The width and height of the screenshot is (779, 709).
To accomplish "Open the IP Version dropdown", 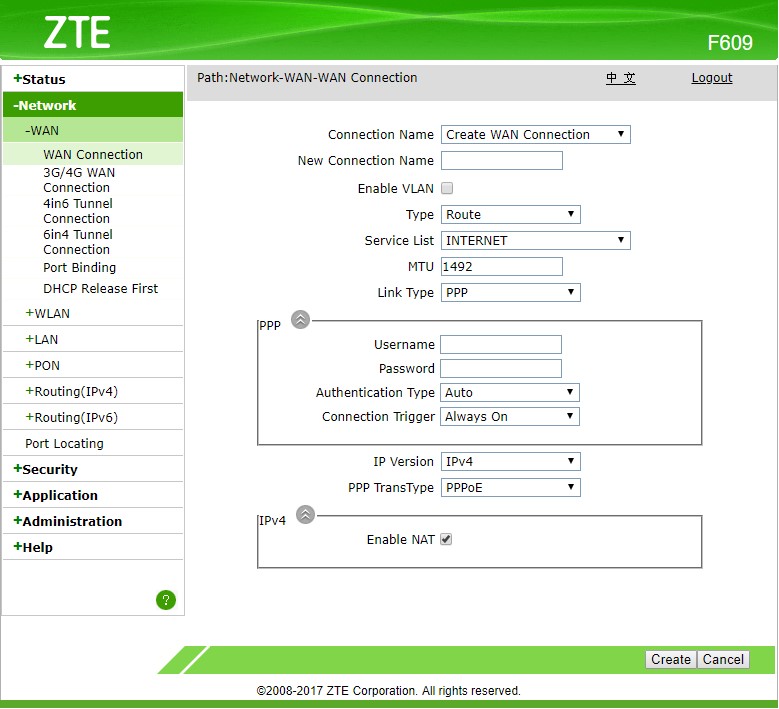I will pyautogui.click(x=511, y=462).
